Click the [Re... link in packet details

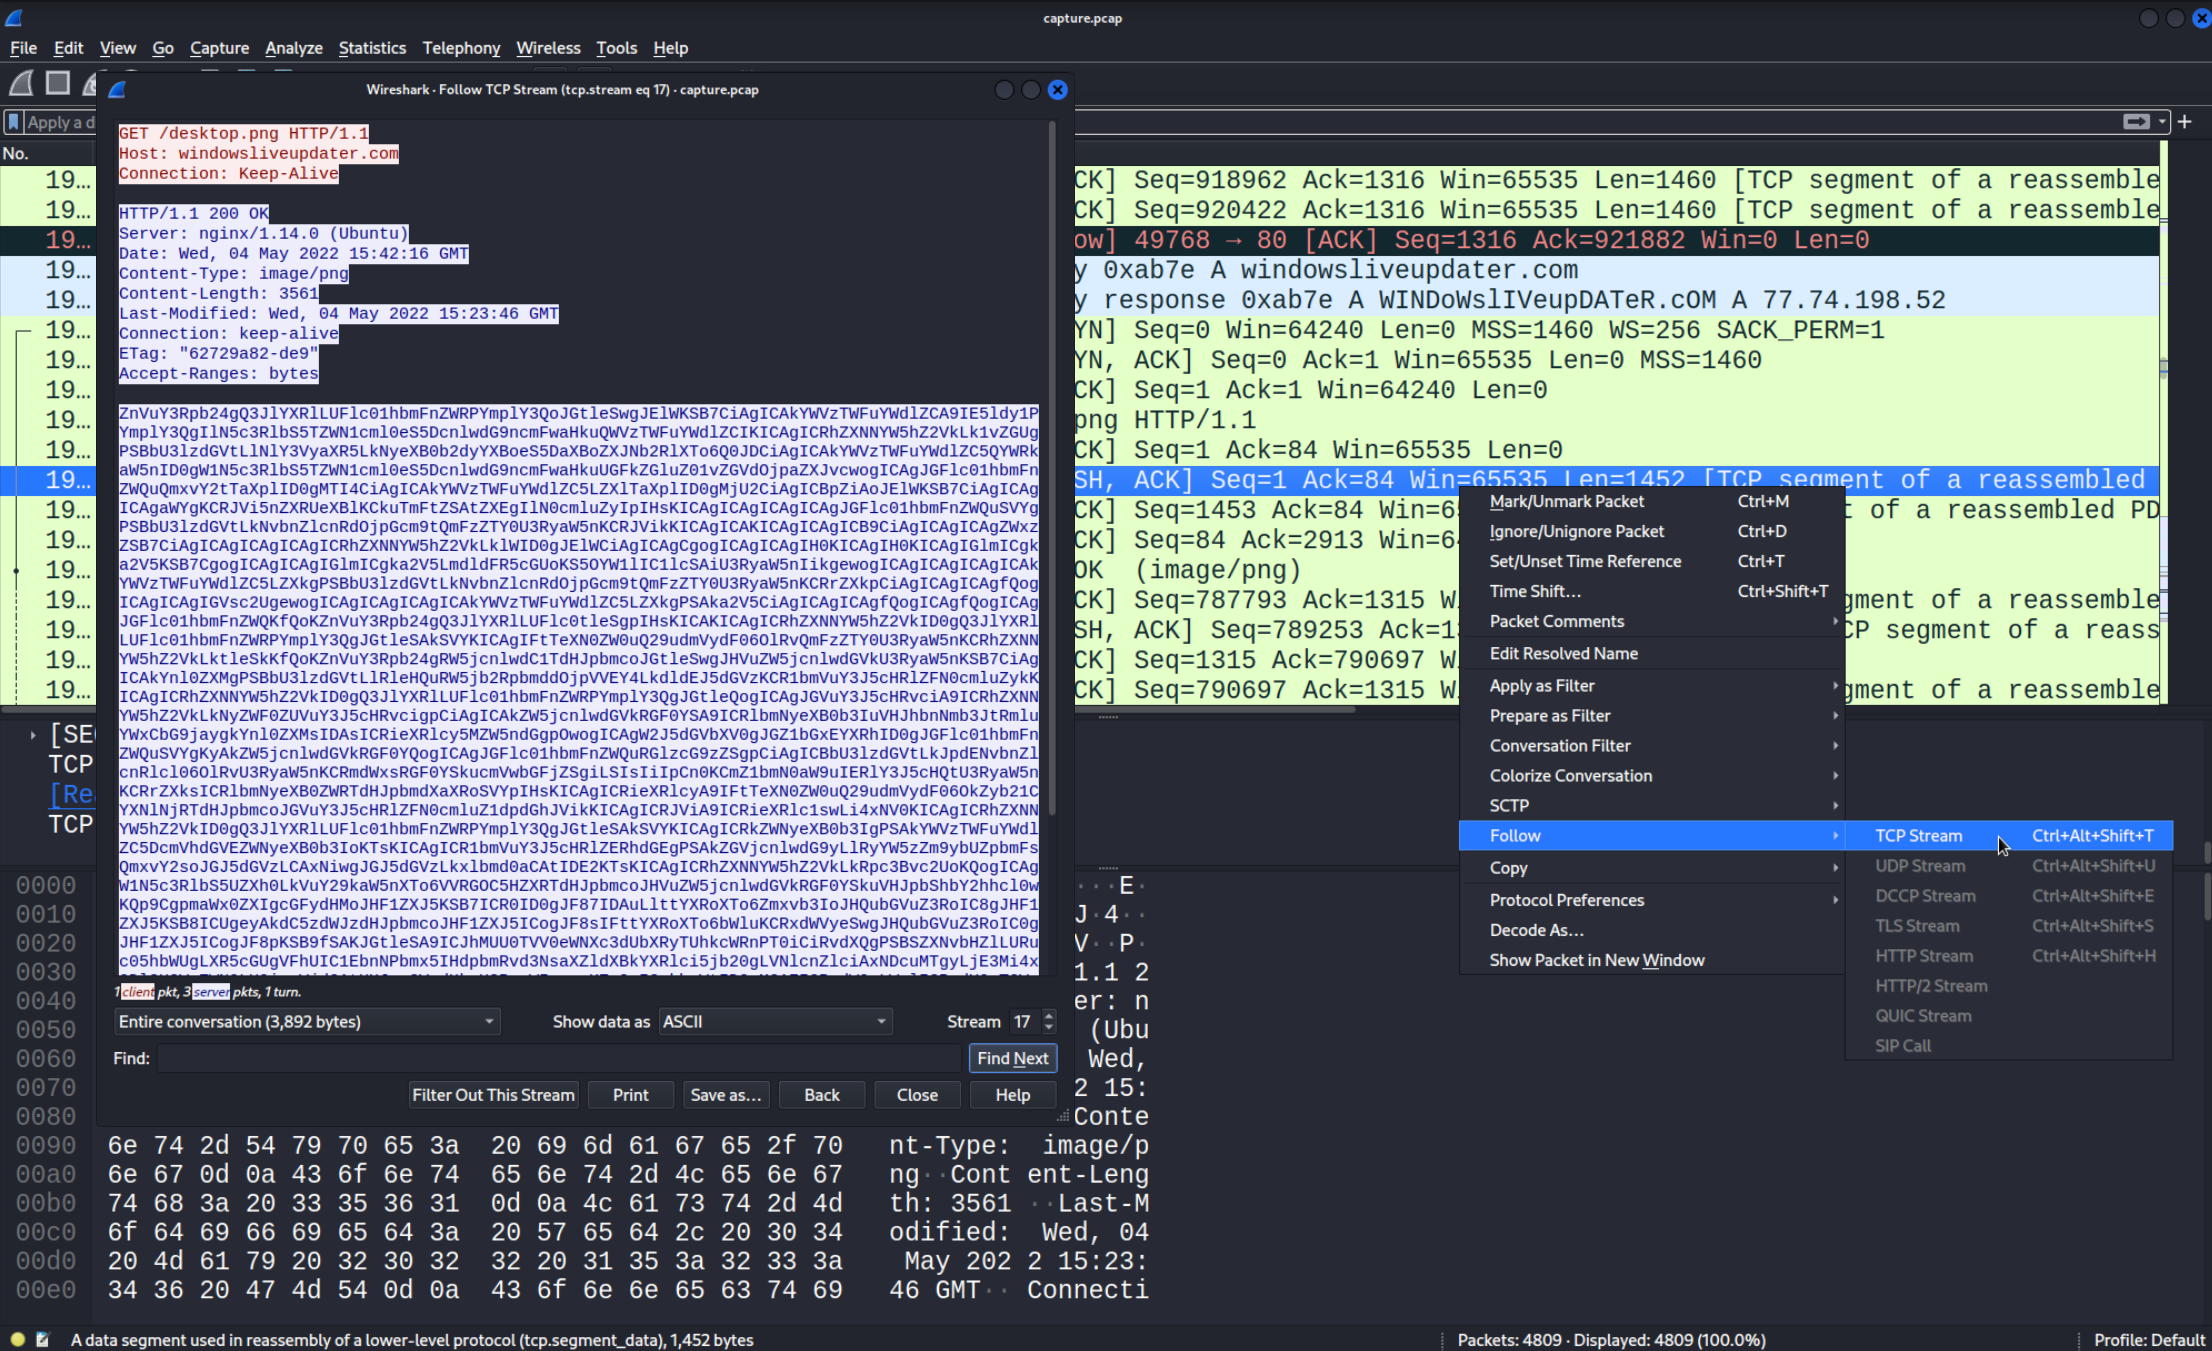pos(72,795)
